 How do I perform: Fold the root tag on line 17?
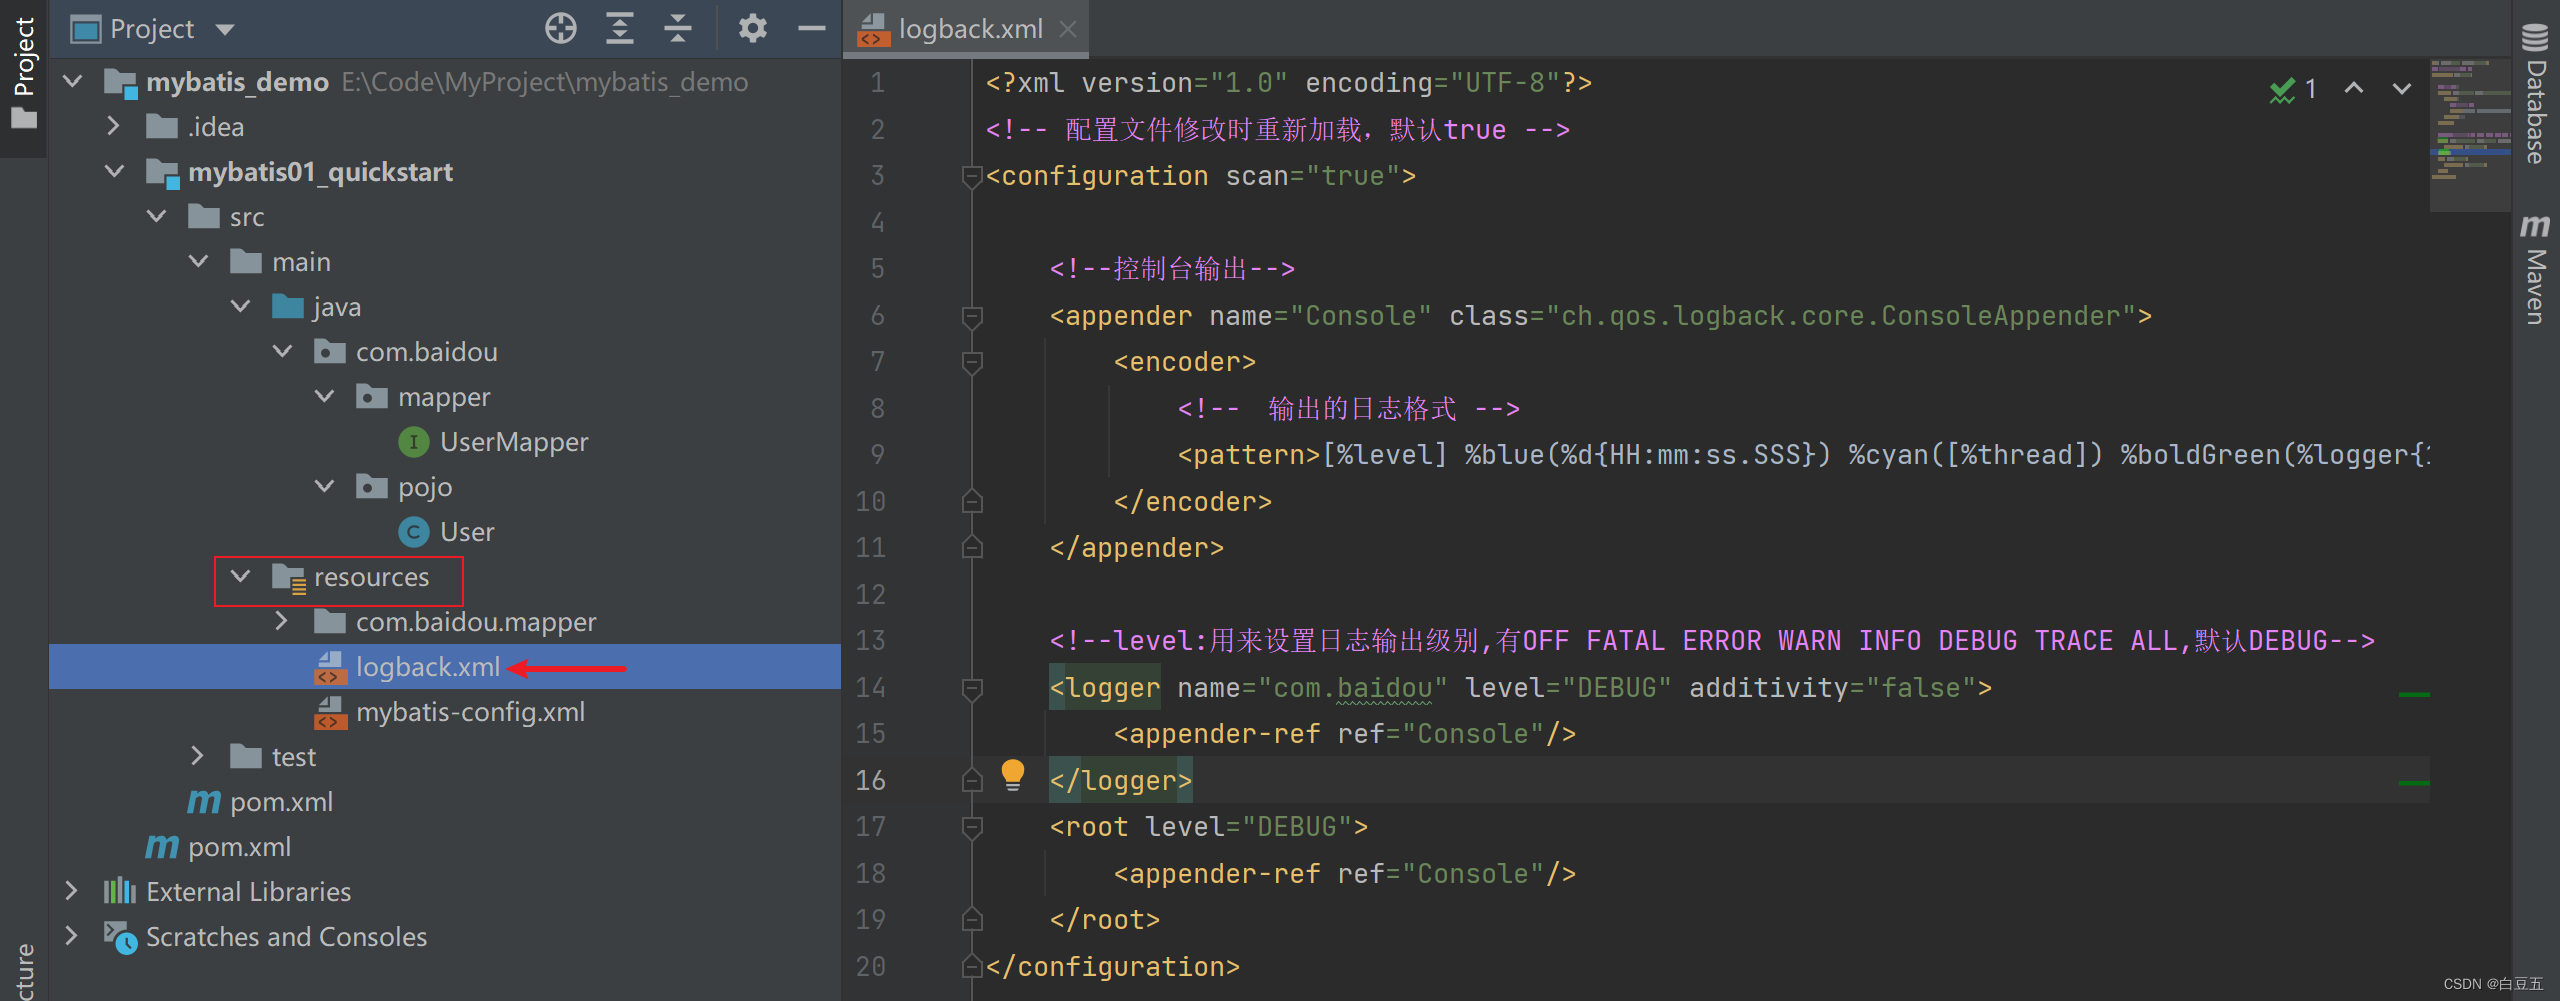click(971, 828)
